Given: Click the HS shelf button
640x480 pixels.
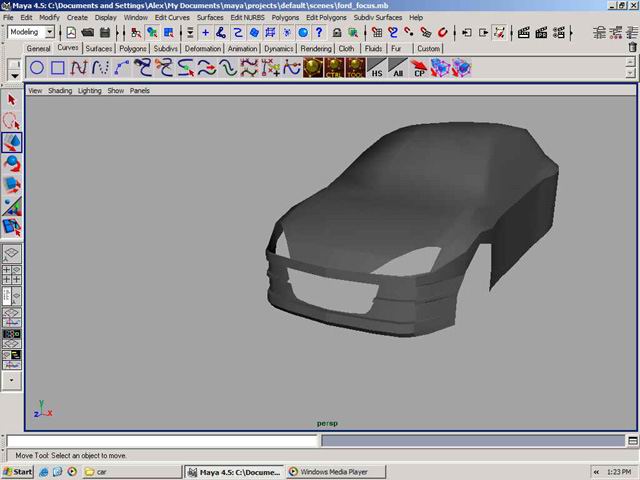Looking at the screenshot, I should point(376,68).
